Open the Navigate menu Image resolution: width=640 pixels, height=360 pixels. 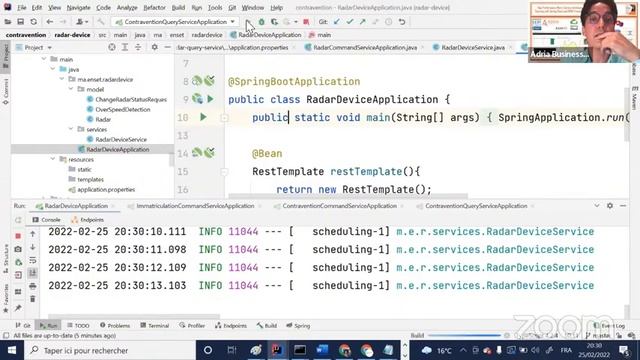[x=78, y=7]
